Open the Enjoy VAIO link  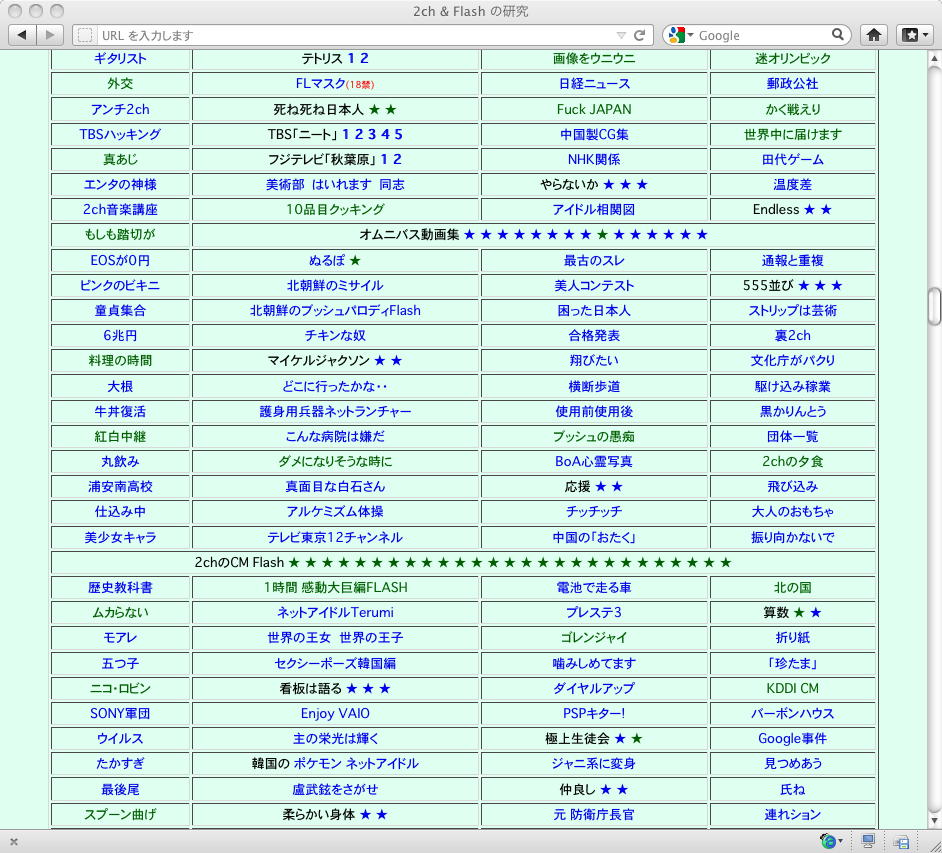coord(335,714)
